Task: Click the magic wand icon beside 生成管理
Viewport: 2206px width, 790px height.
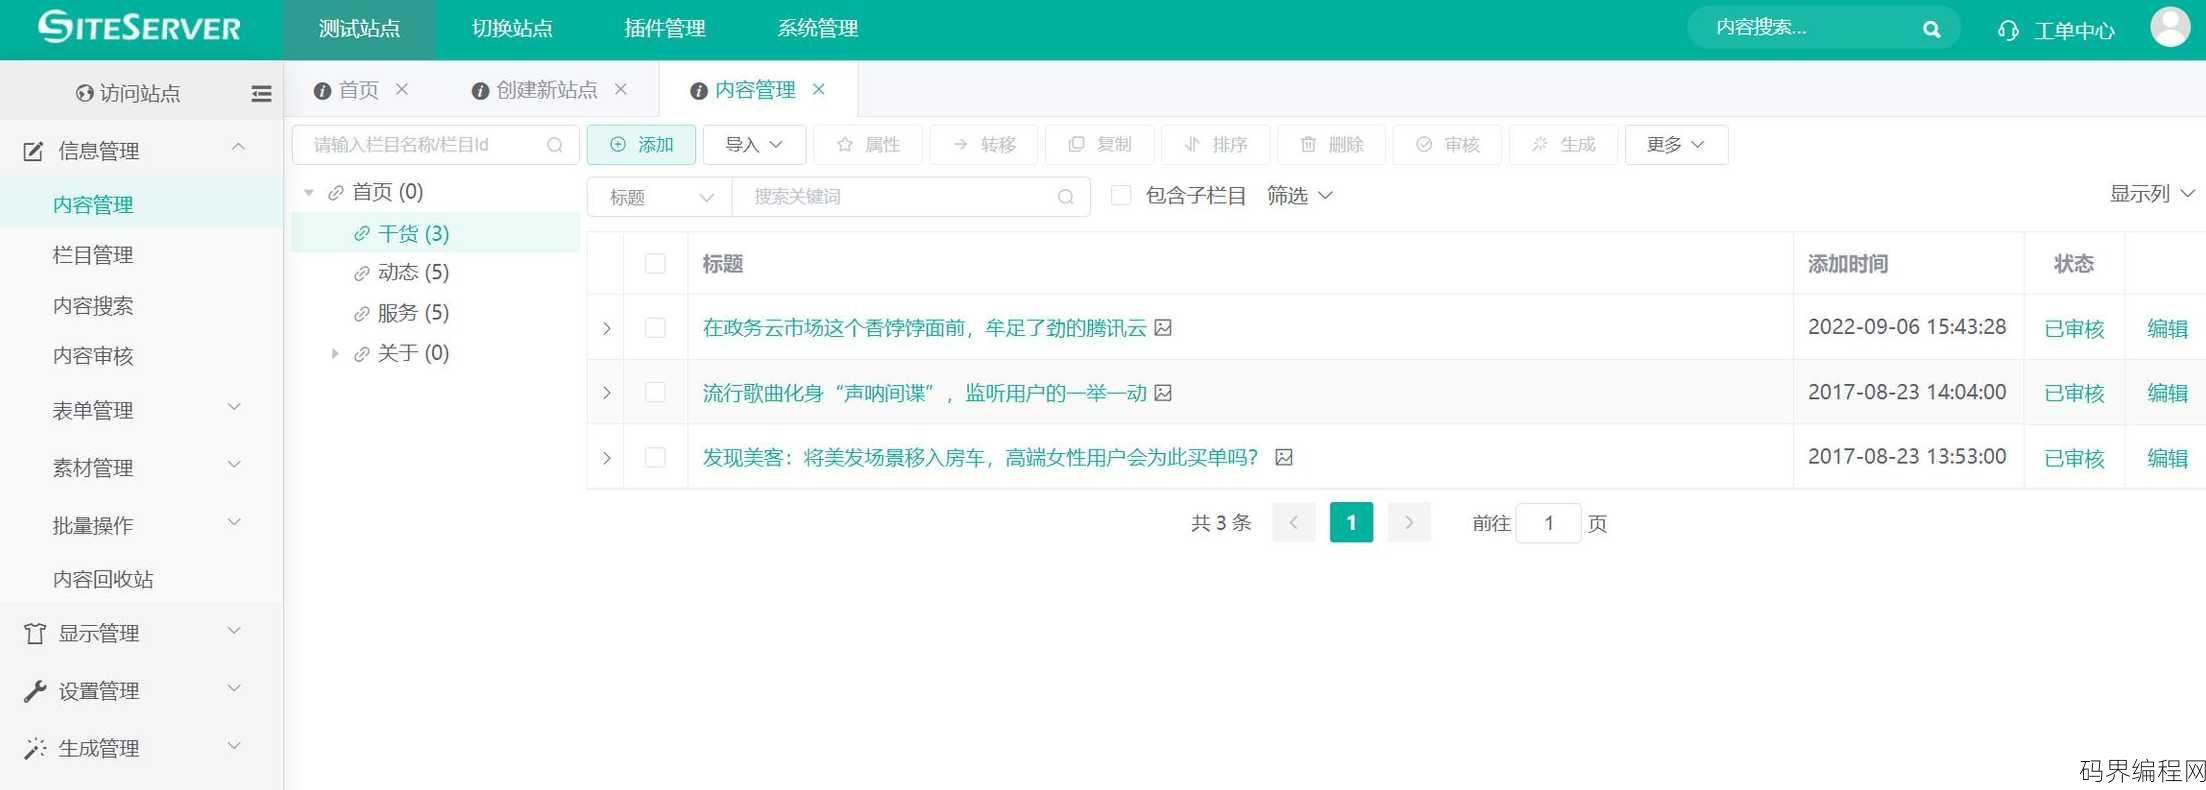Action: click(x=35, y=748)
